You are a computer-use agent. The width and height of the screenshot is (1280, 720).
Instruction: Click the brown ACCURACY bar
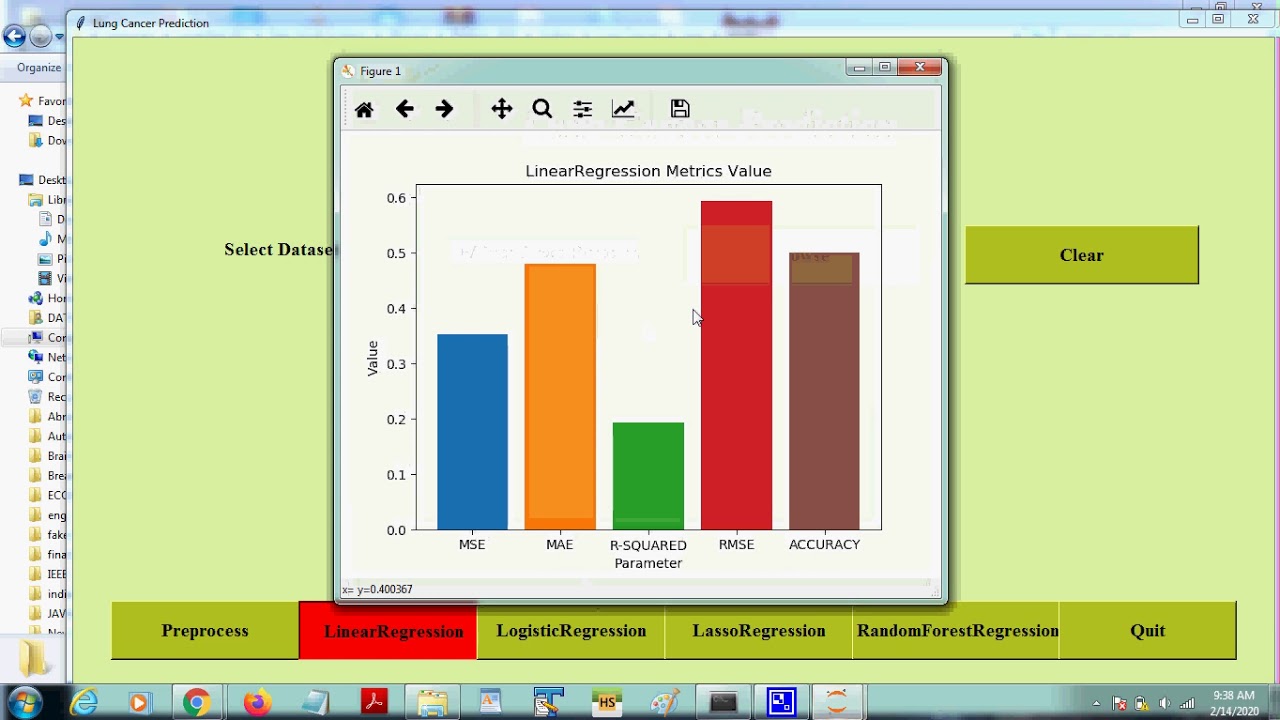coord(824,391)
